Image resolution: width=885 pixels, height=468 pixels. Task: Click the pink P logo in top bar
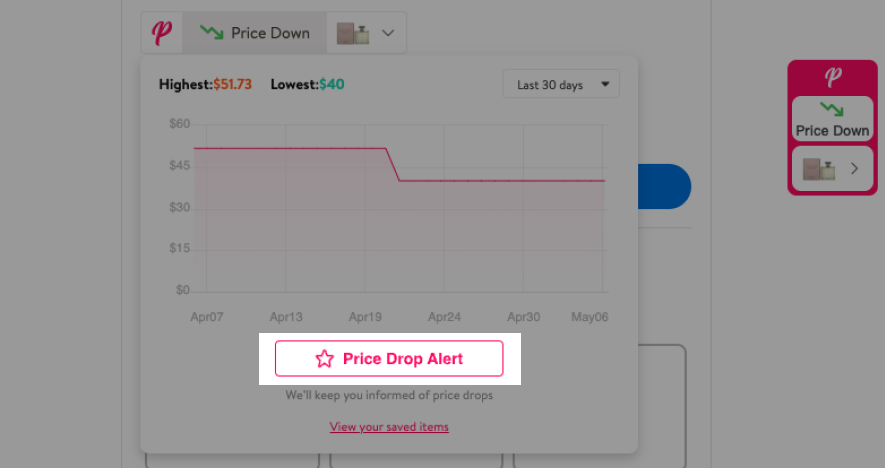pyautogui.click(x=161, y=33)
